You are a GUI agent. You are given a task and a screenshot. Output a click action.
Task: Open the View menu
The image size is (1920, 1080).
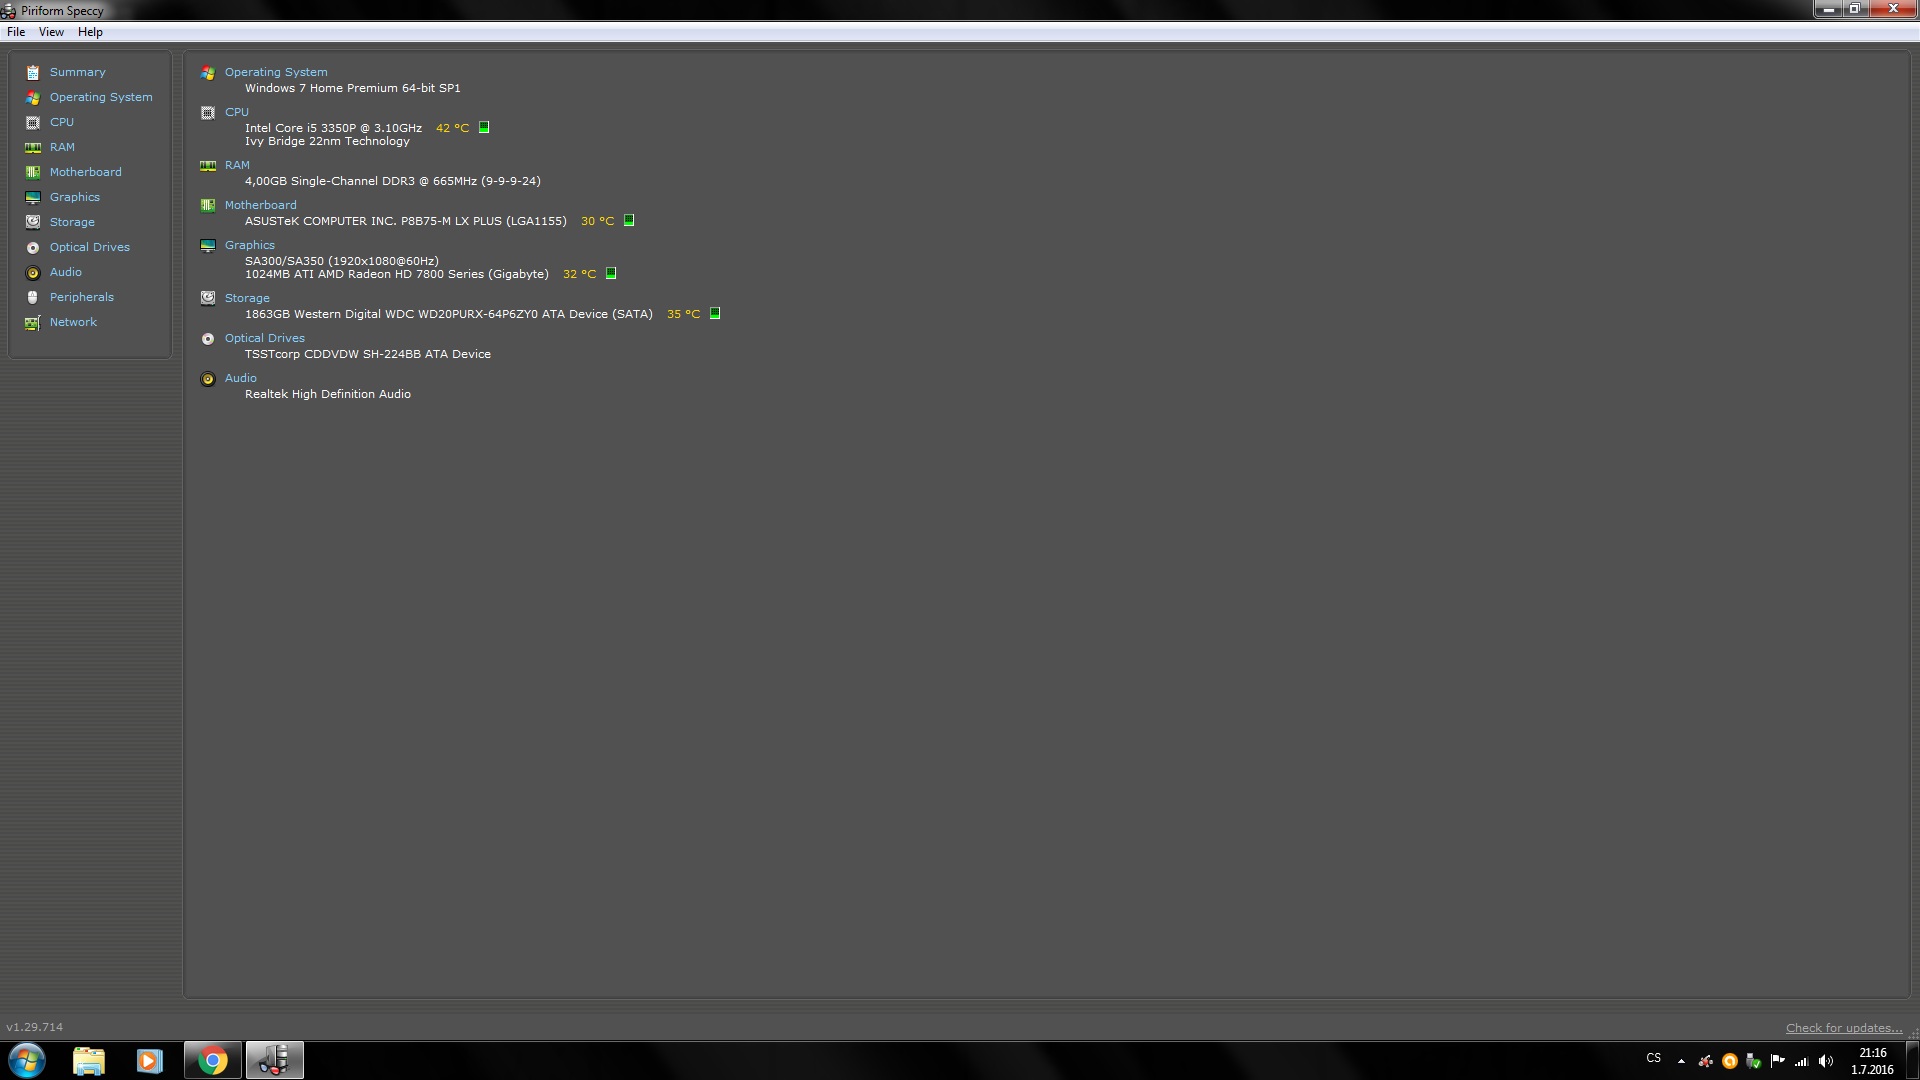click(51, 32)
